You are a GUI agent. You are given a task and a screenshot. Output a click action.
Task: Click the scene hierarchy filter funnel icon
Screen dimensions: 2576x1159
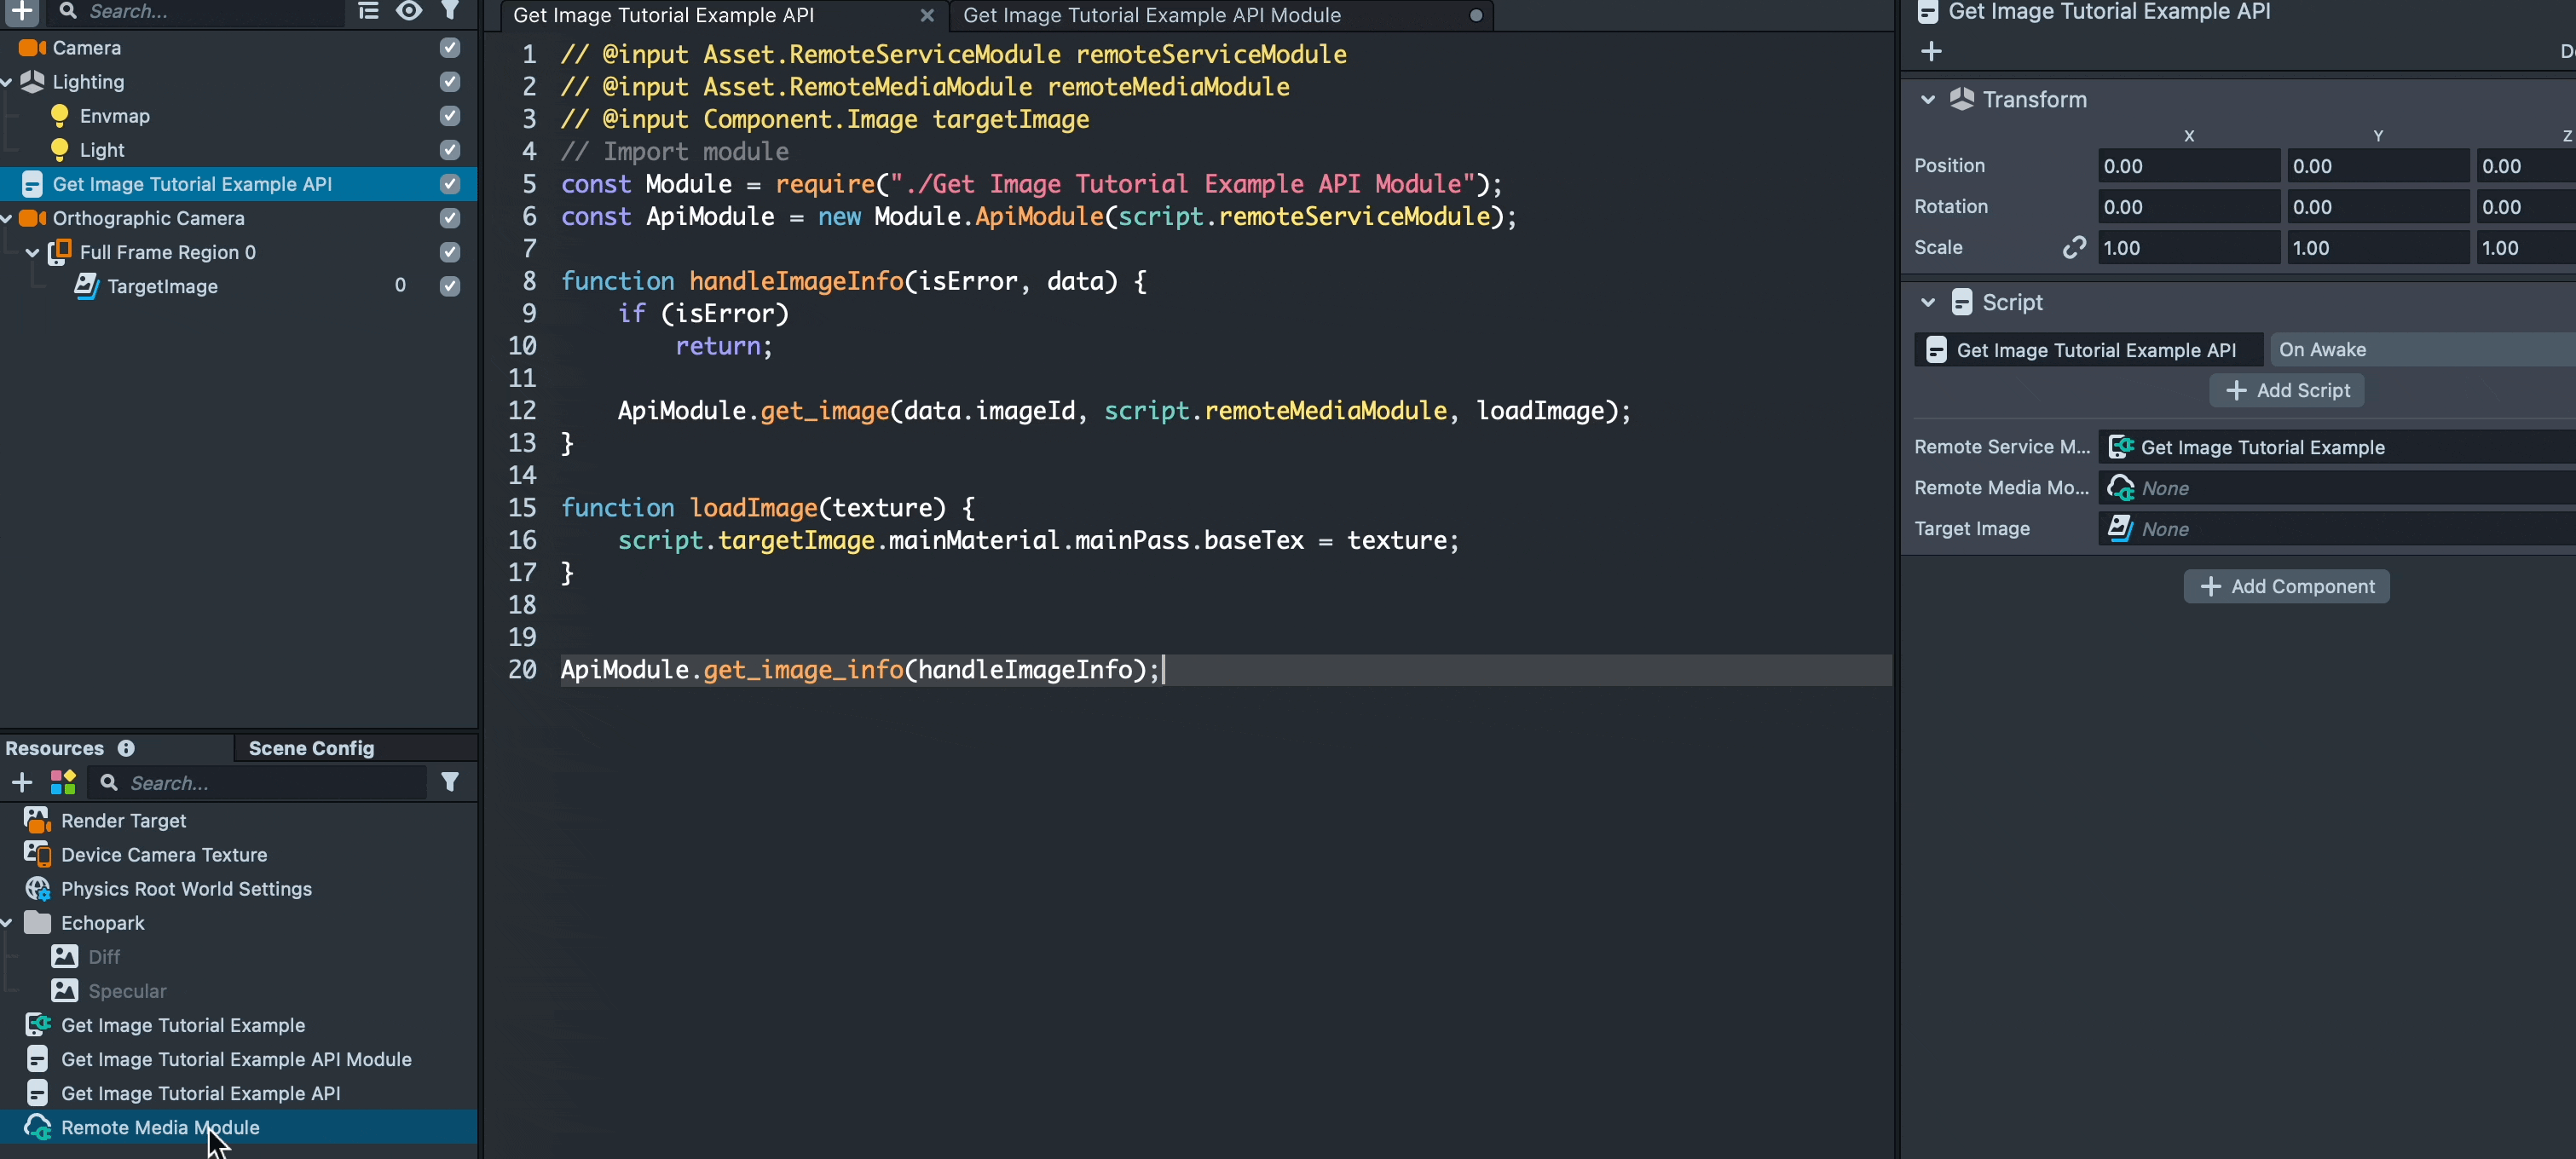(x=451, y=10)
